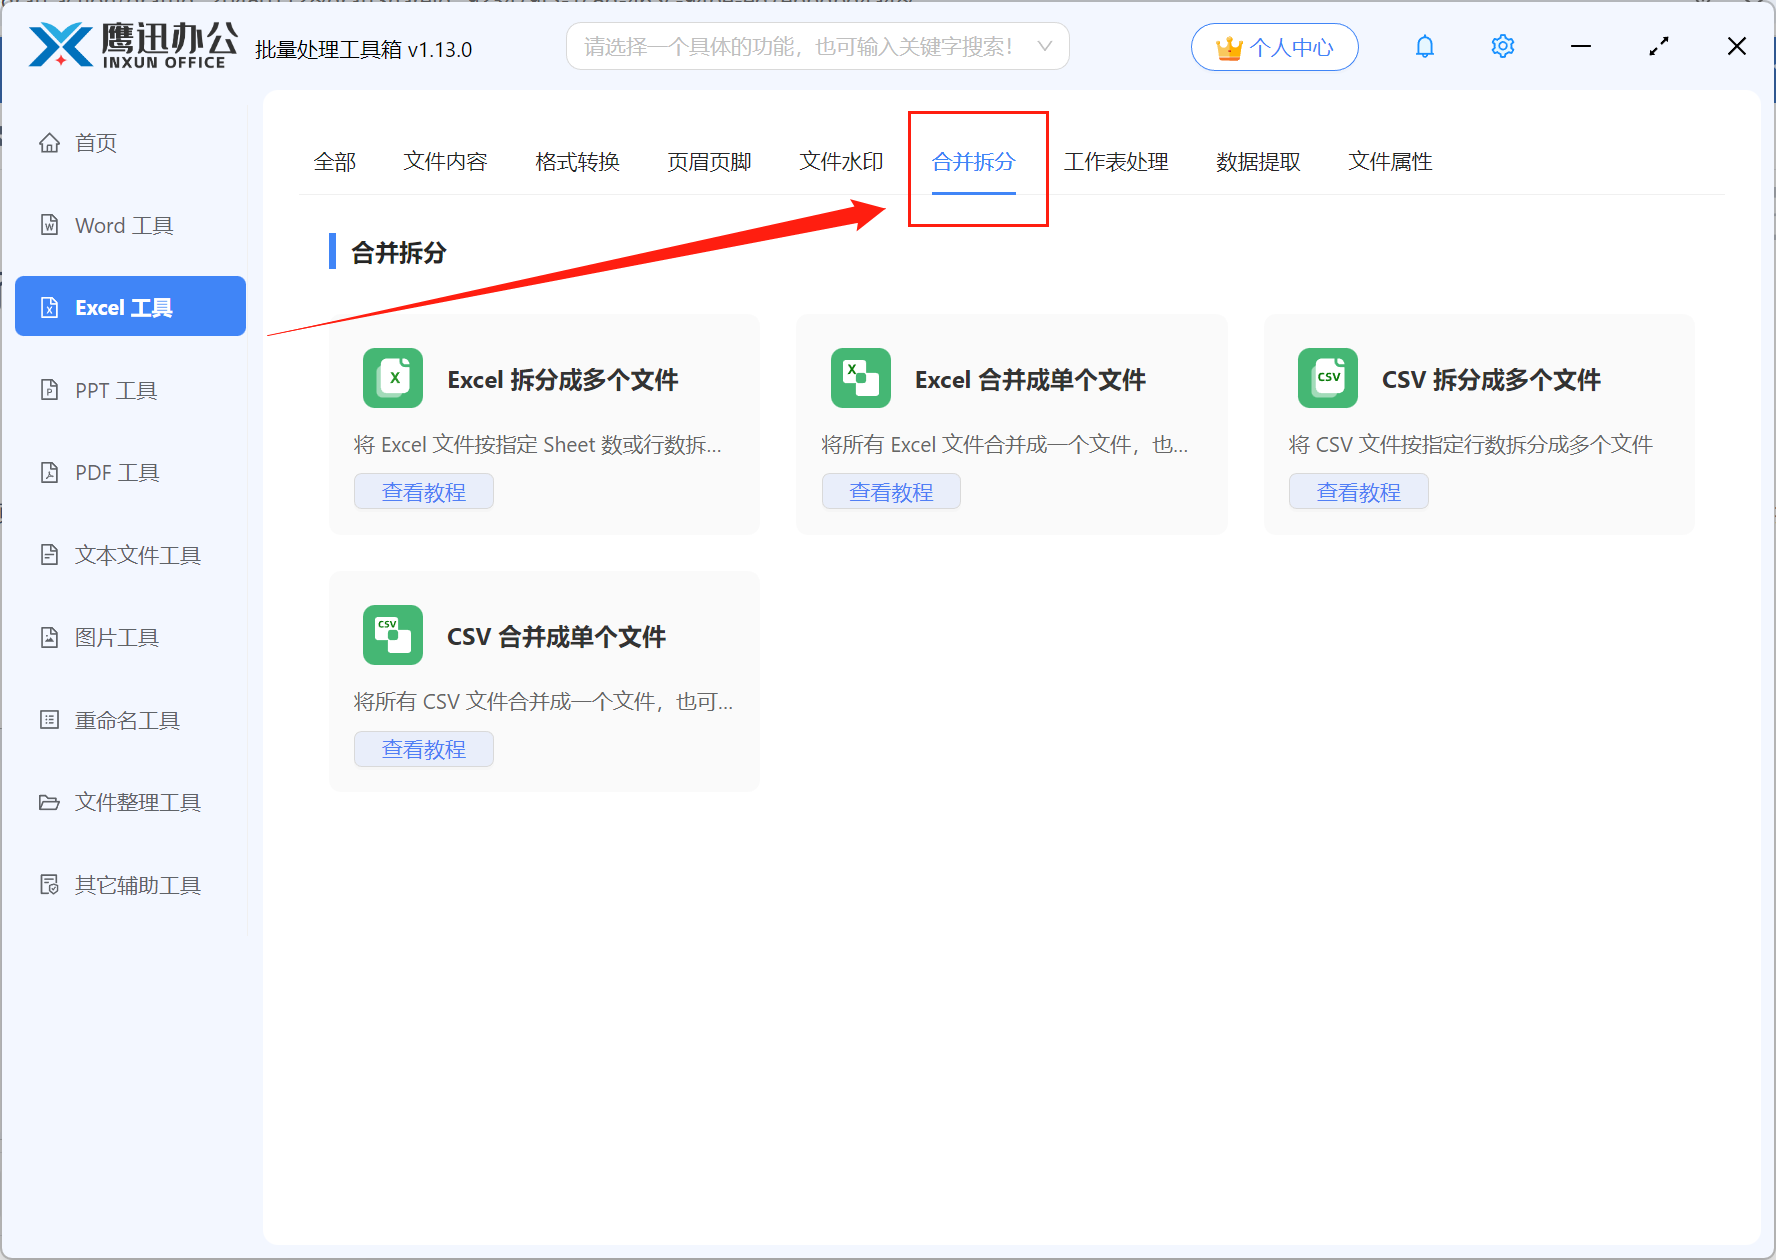Image resolution: width=1776 pixels, height=1260 pixels.
Task: Click the Excel merge into single file icon
Action: click(860, 378)
